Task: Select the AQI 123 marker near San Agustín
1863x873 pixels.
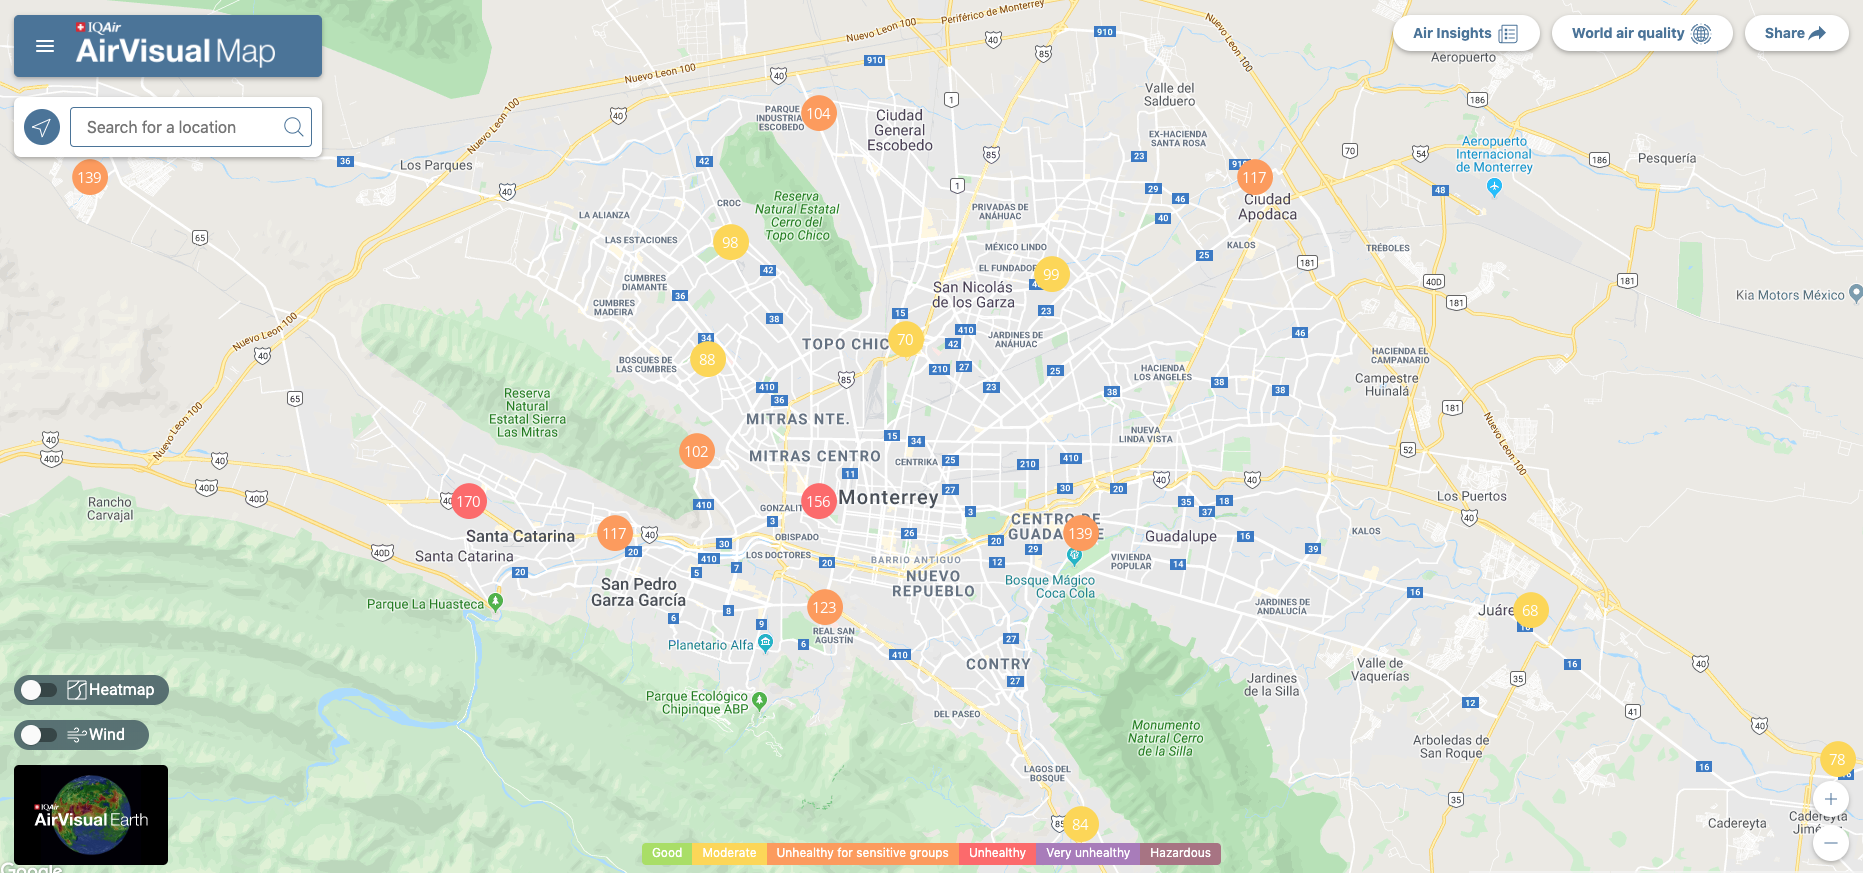Action: coord(825,607)
